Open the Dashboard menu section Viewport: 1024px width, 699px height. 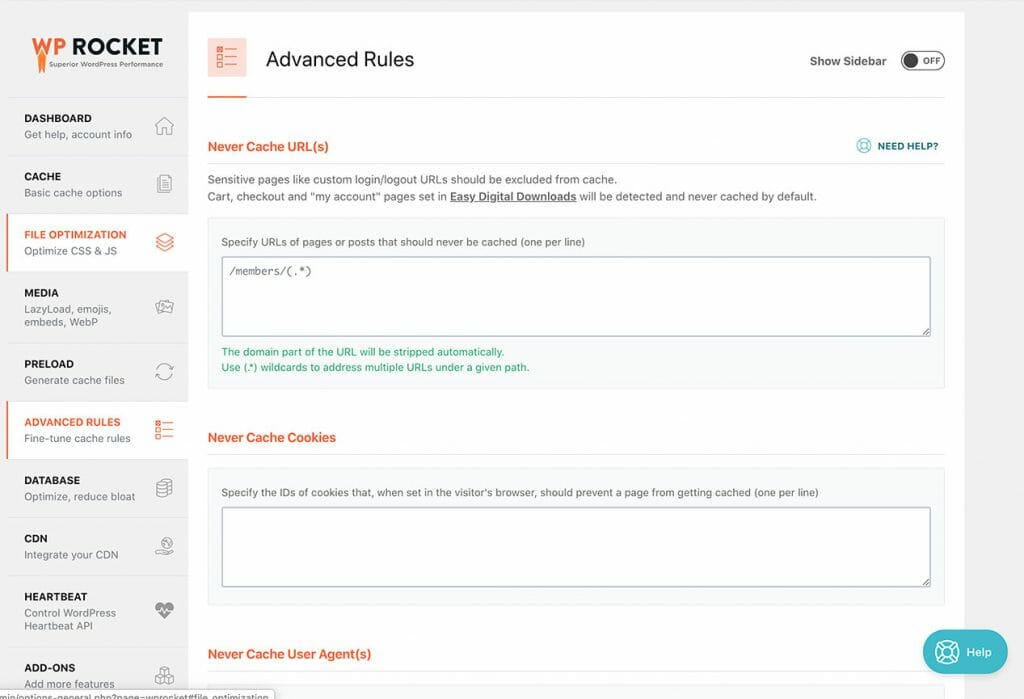97,126
